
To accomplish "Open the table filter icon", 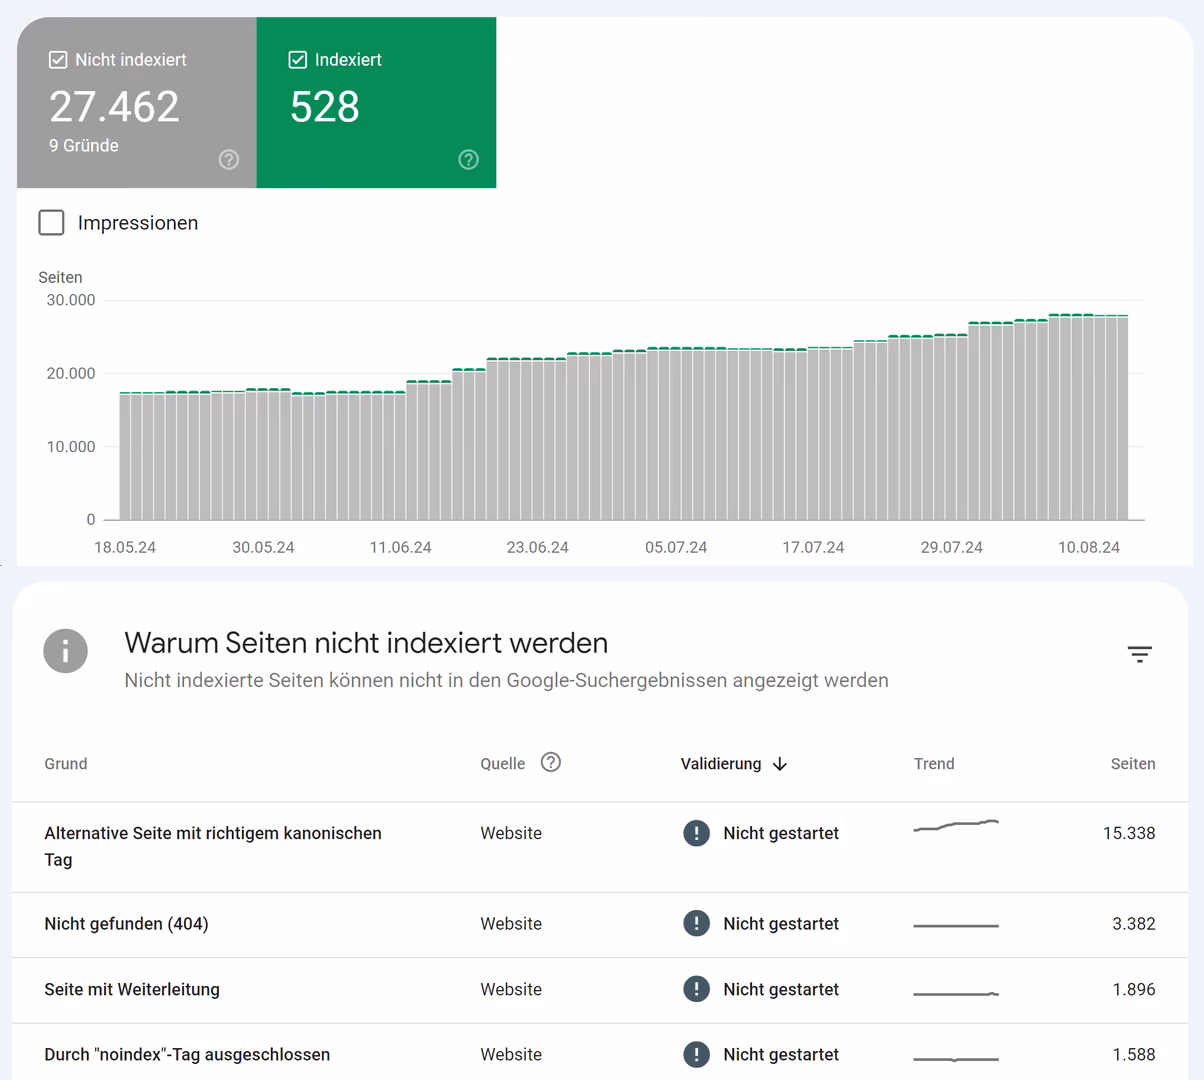I will pyautogui.click(x=1139, y=655).
